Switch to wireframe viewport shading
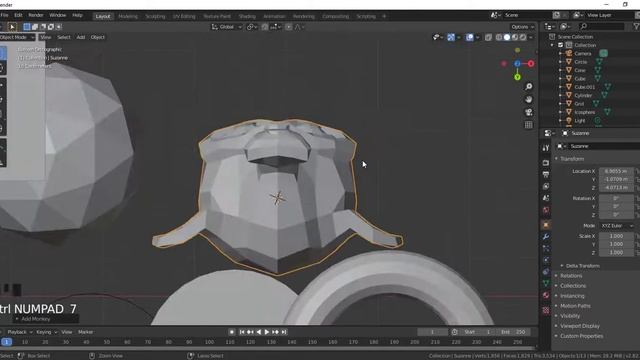Viewport: 640px width, 360px height. 499,38
